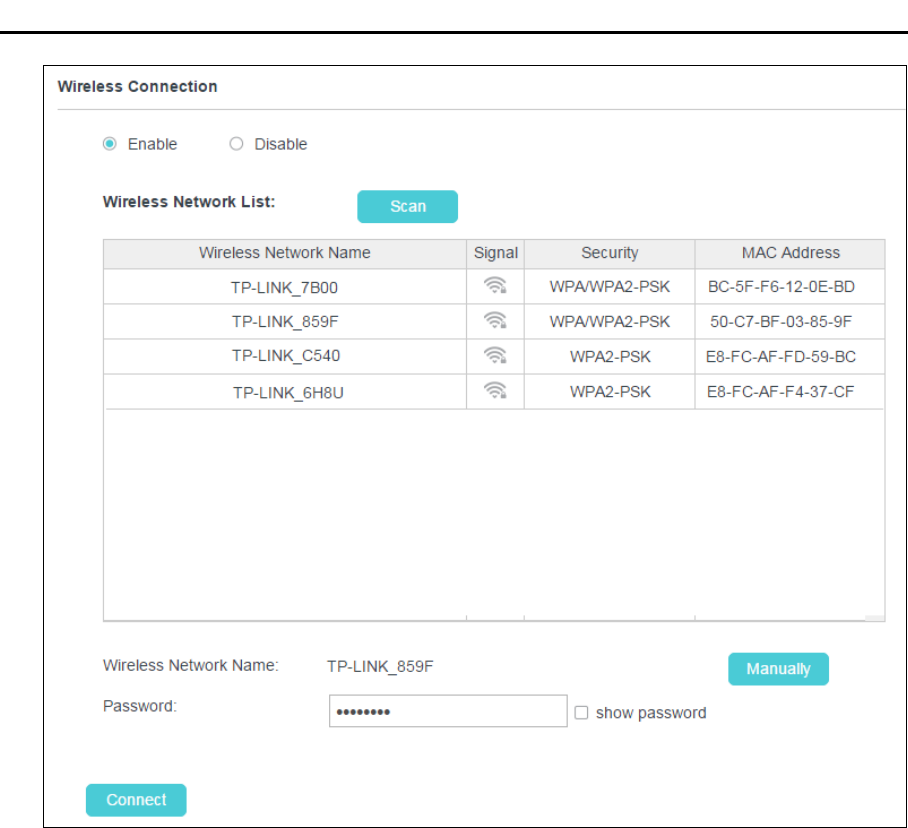908x828 pixels.
Task: Click WPA2-PSK cell of TP-LINK_6H8U row
Action: point(609,392)
